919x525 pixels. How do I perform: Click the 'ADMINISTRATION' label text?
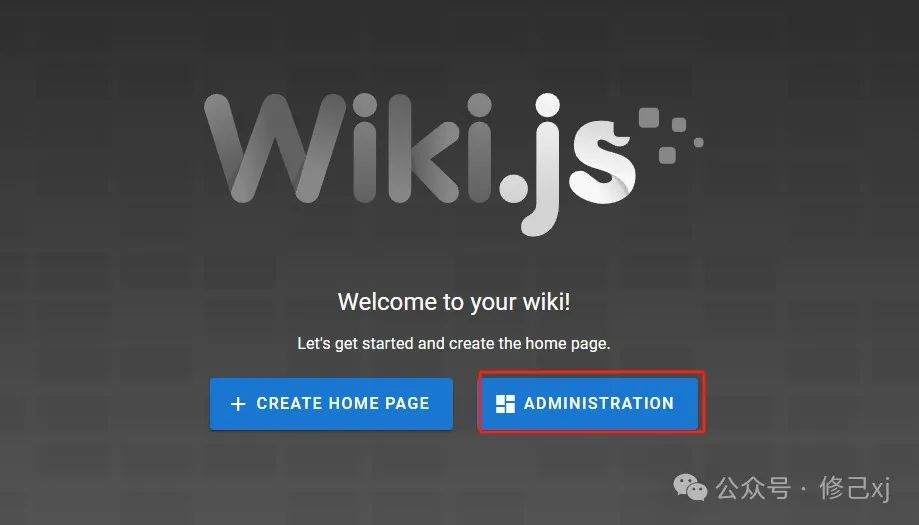click(x=599, y=404)
